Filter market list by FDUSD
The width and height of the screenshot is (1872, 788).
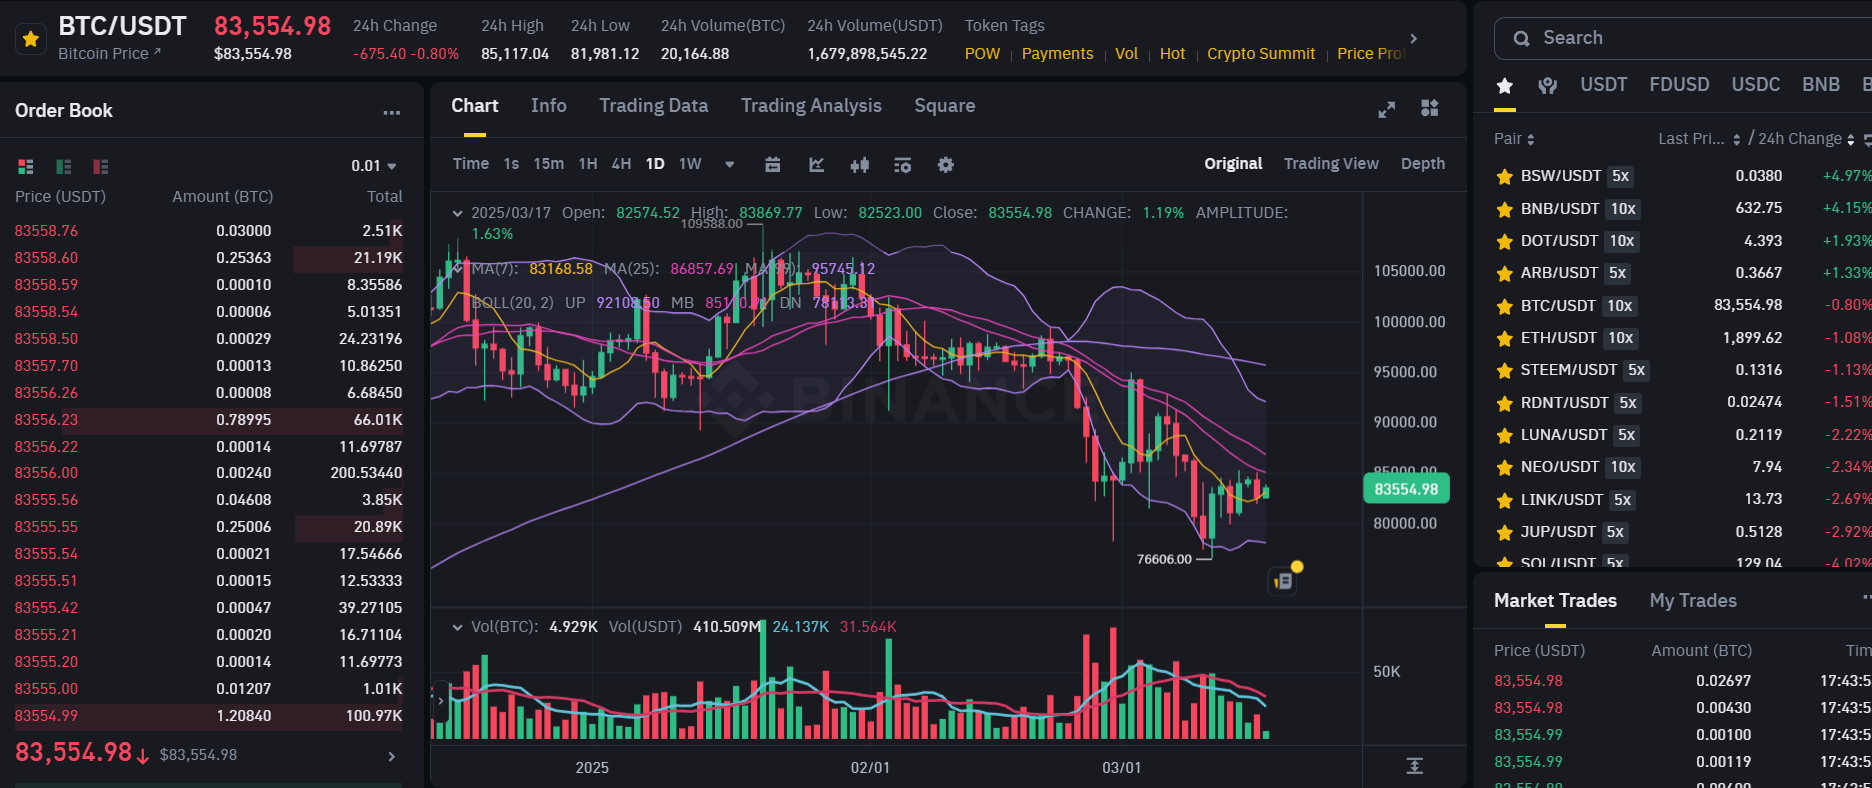point(1679,85)
